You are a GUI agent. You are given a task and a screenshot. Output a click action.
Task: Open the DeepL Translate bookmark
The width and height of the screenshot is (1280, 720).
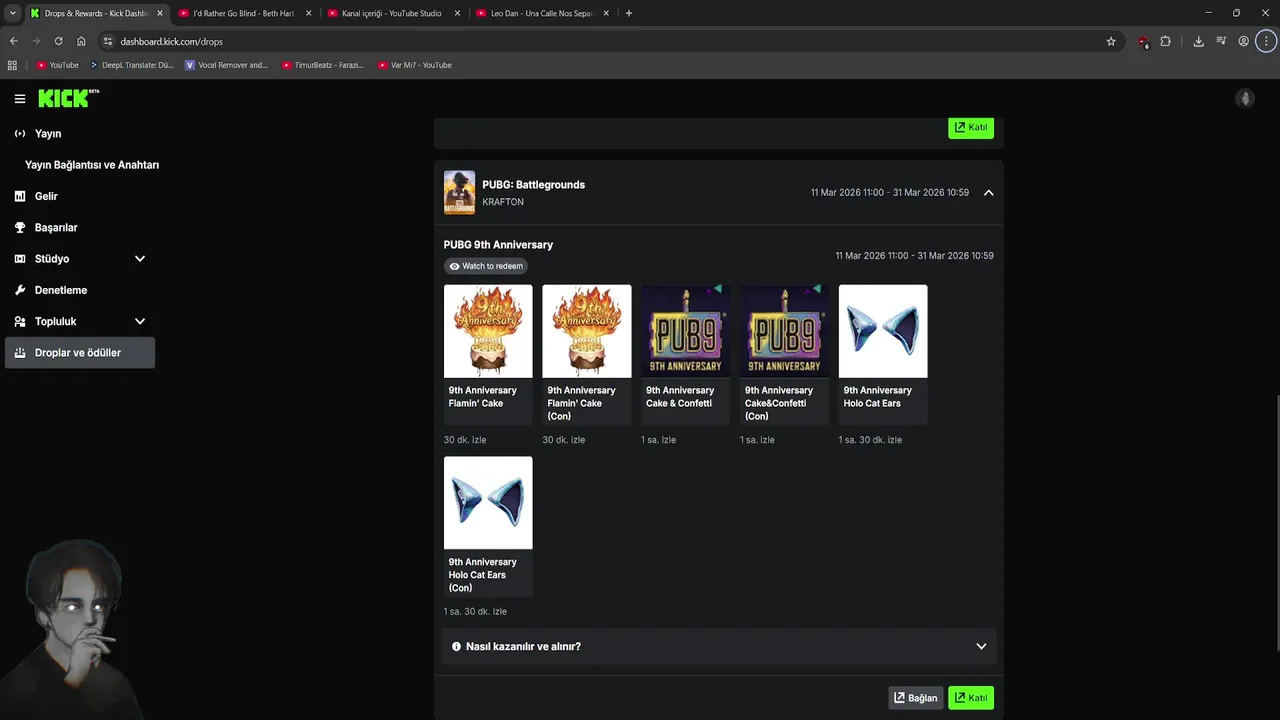click(x=131, y=65)
